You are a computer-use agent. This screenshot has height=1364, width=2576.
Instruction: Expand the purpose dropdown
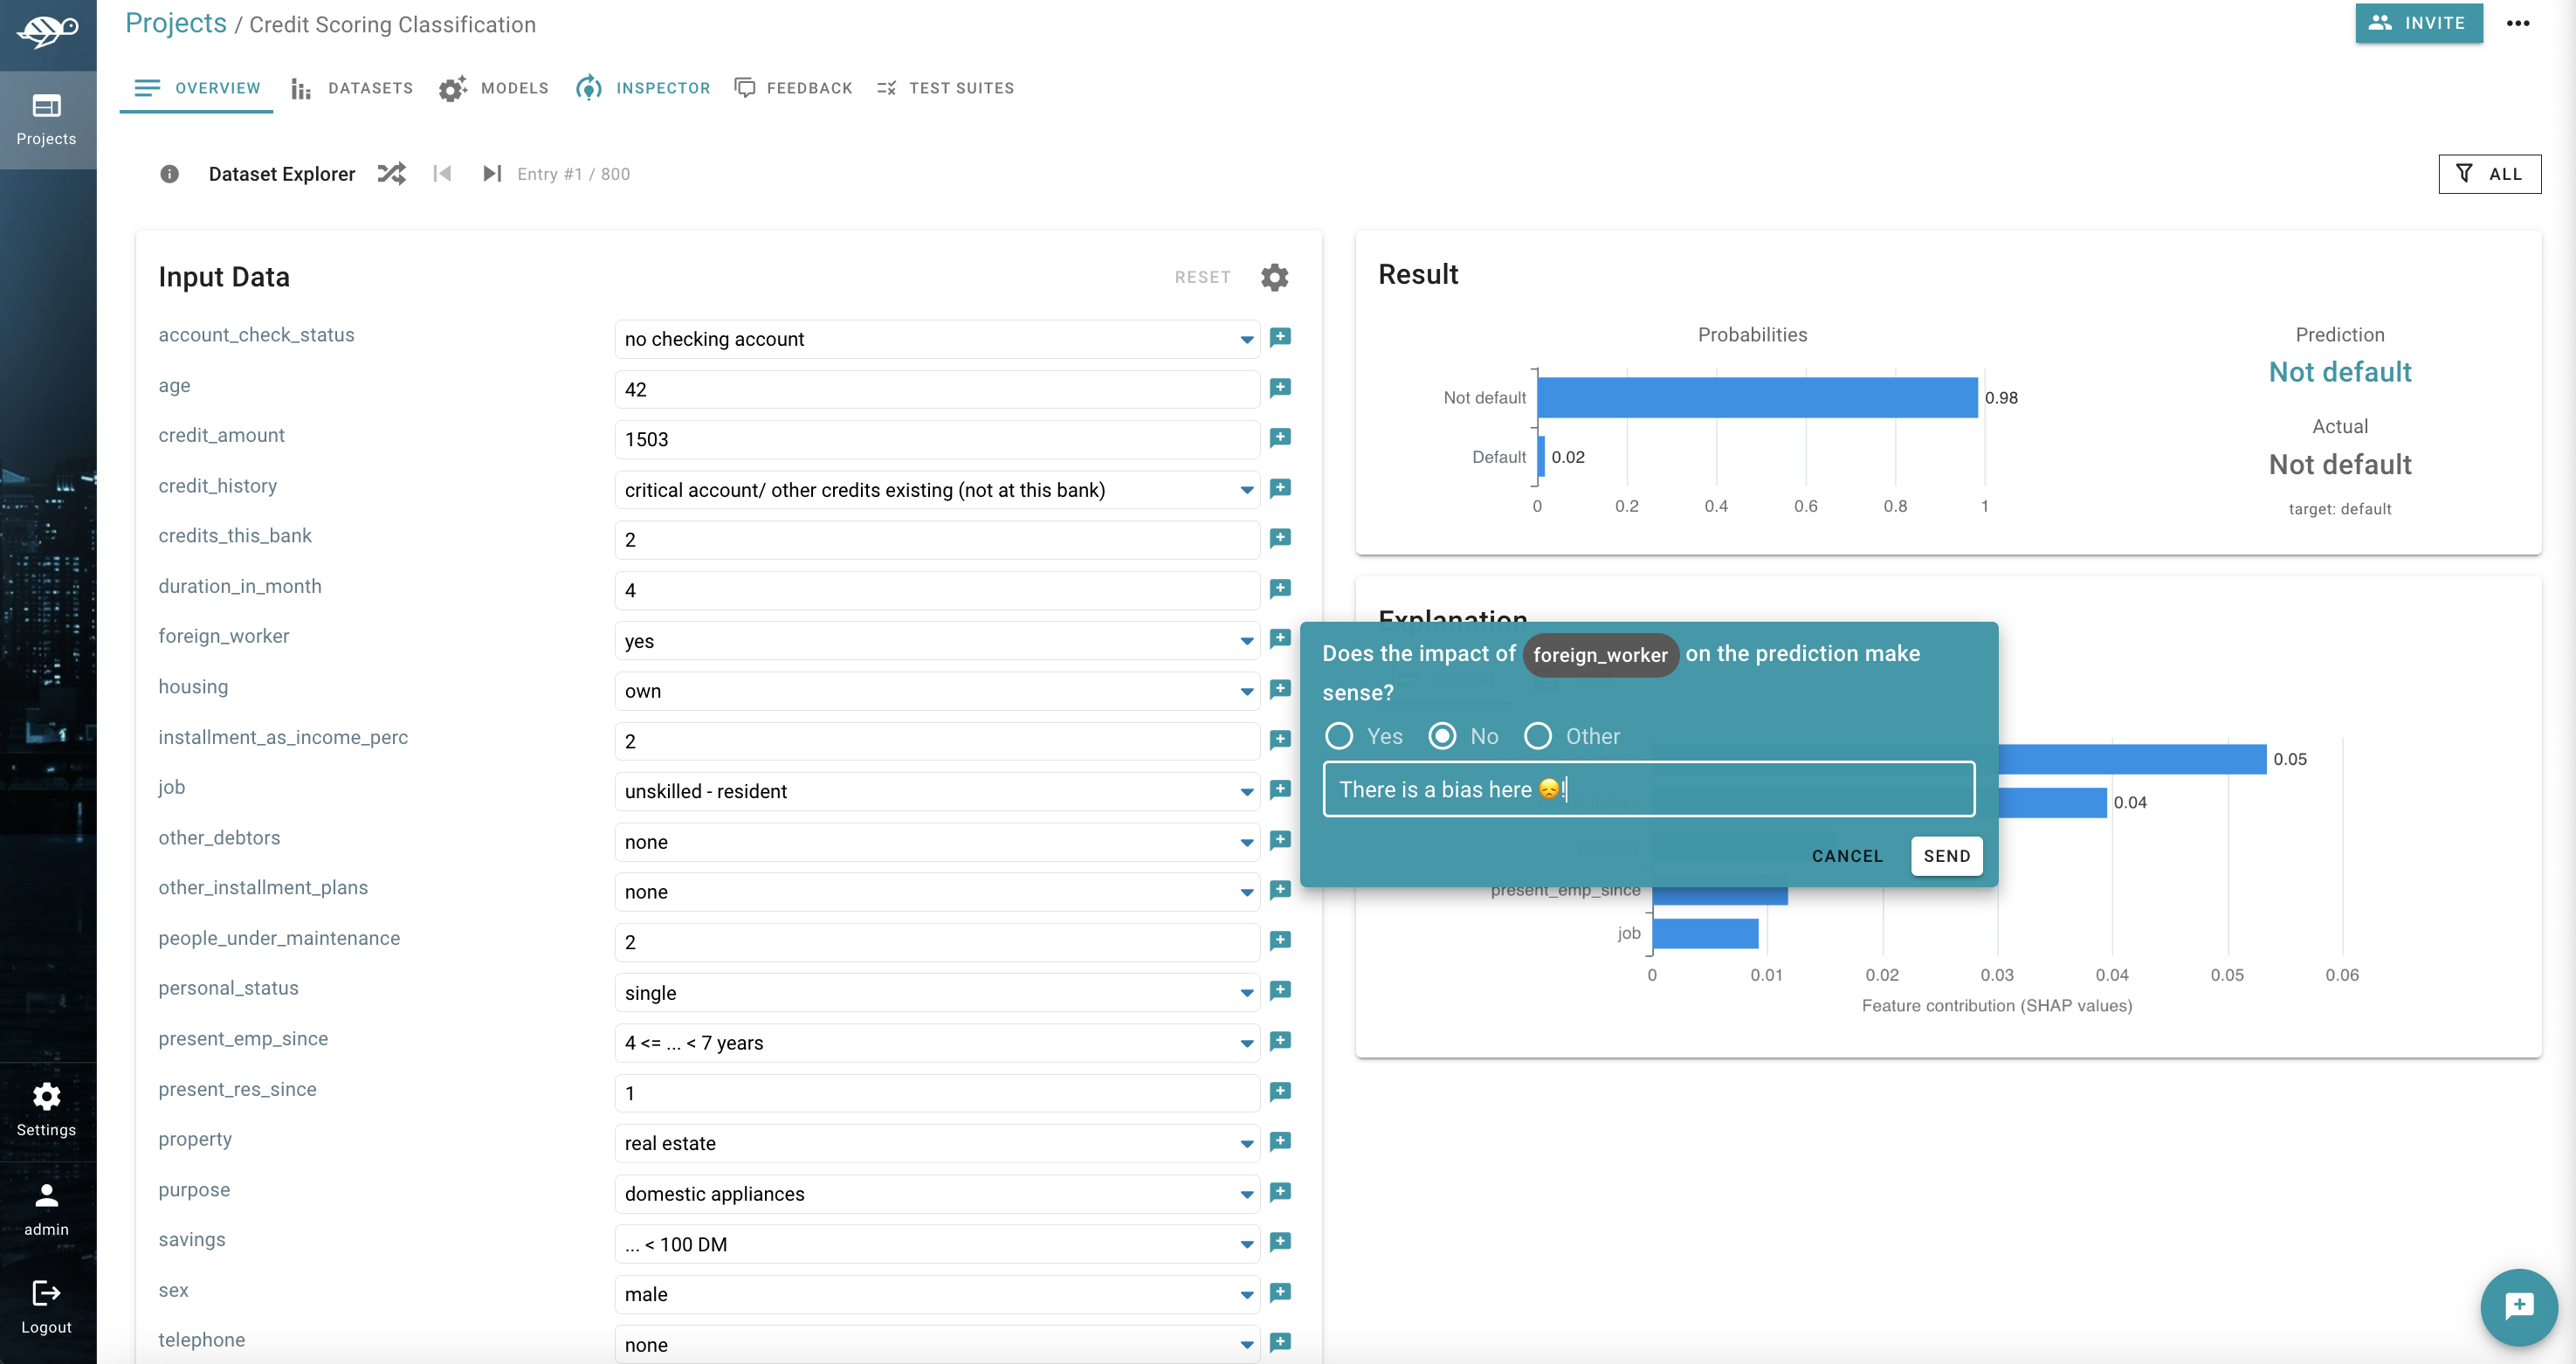(1246, 1194)
